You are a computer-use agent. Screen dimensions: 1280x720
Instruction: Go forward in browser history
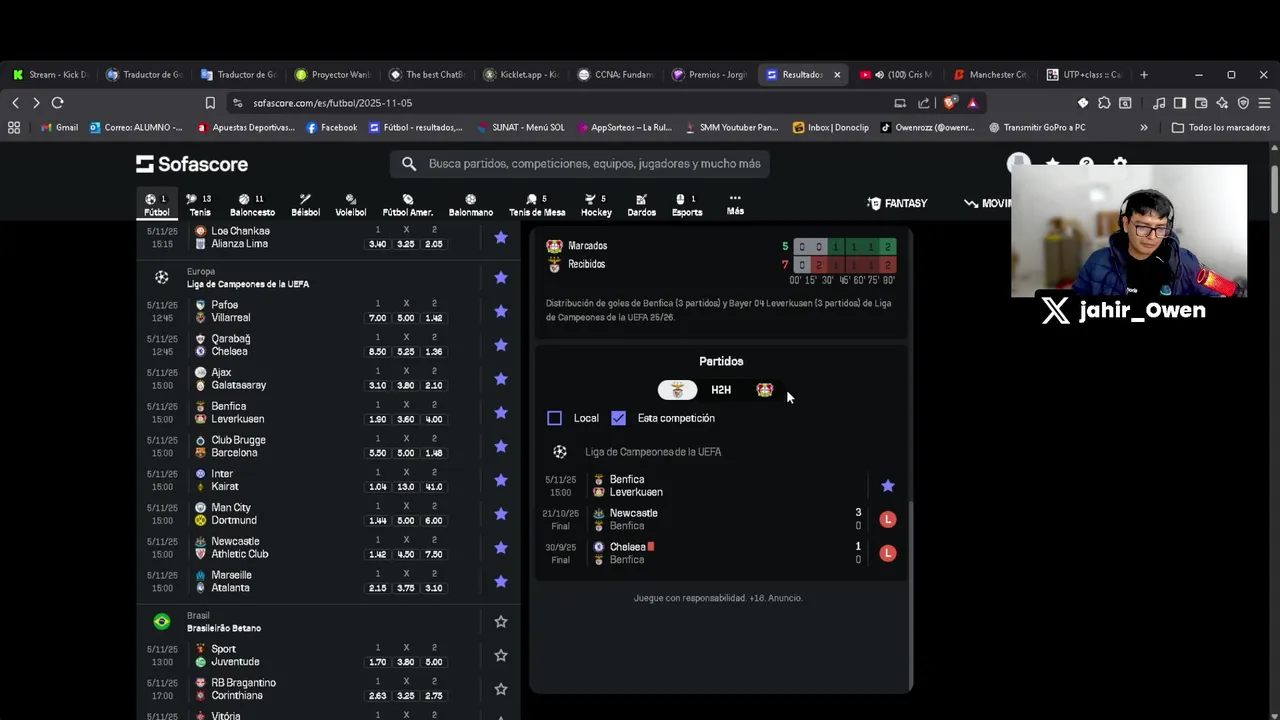[x=36, y=103]
